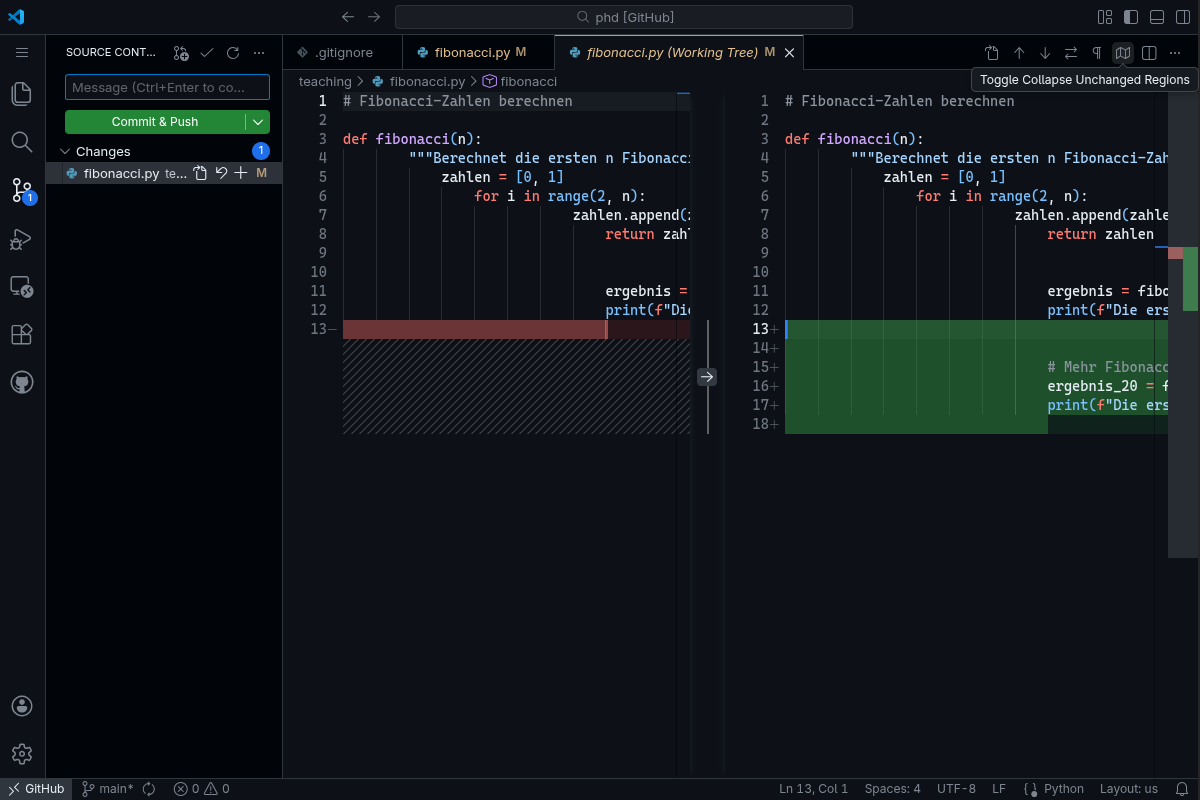Screen dimensions: 1200x800
Task: Click Layout: us in status bar
Action: [x=1129, y=789]
